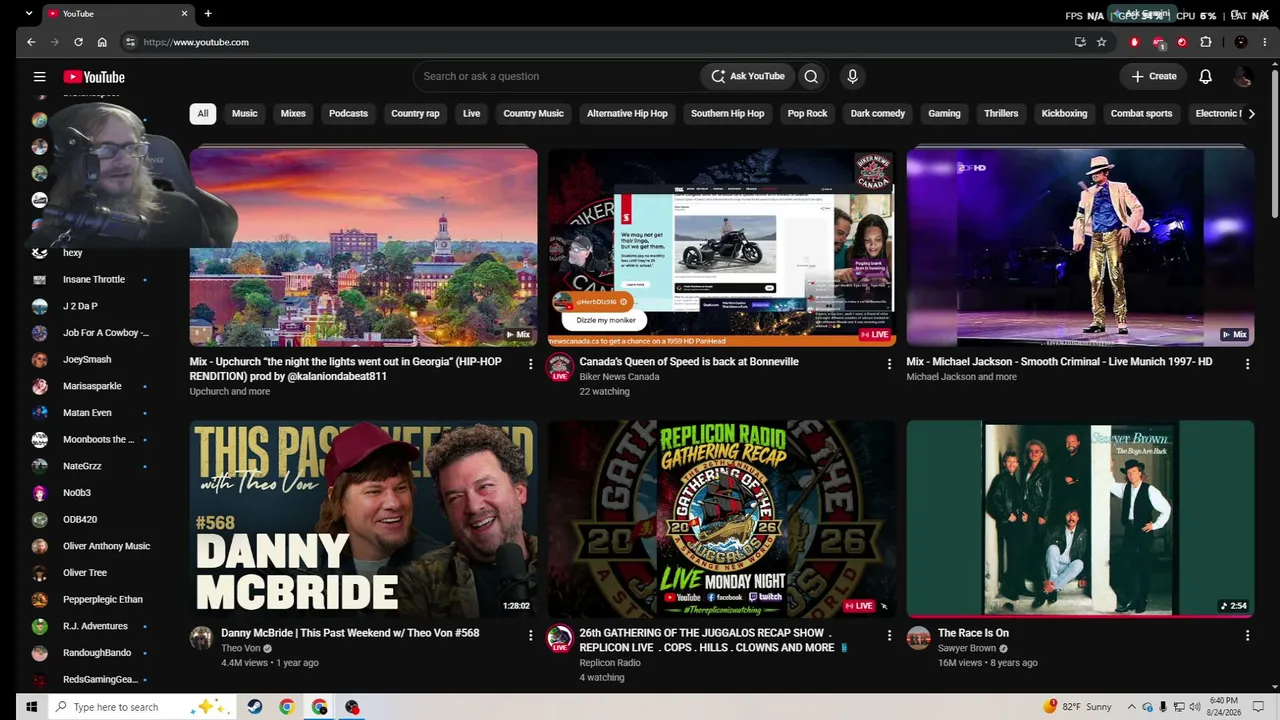Play the Replicon Radio Gathering Recap thumbnail
The height and width of the screenshot is (720, 1280).
[x=722, y=518]
